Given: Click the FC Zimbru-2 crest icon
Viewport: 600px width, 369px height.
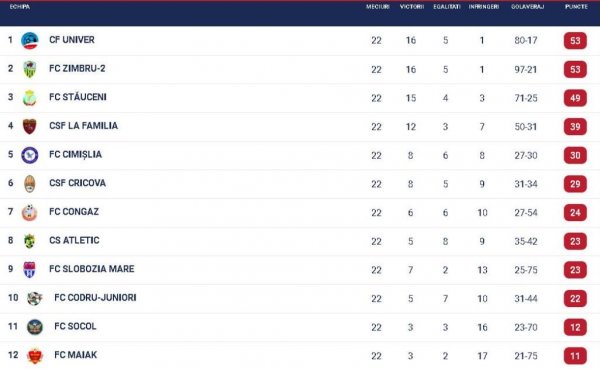Looking at the screenshot, I should pyautogui.click(x=29, y=69).
